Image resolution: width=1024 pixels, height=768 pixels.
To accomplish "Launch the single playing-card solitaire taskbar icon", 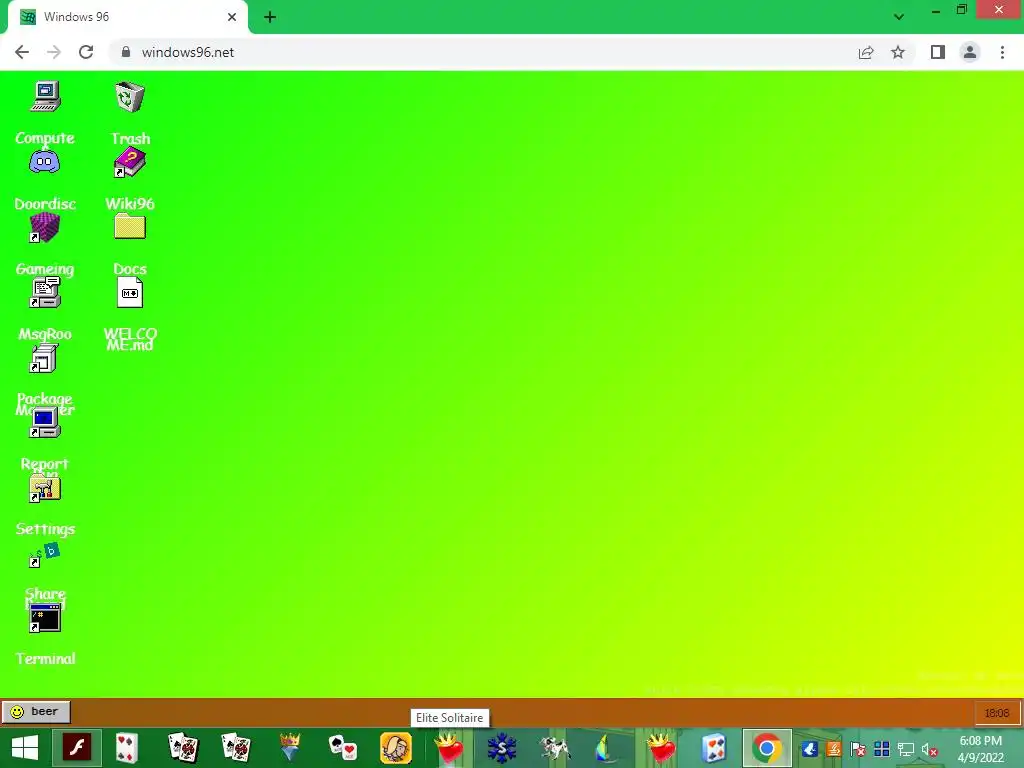I will (127, 748).
